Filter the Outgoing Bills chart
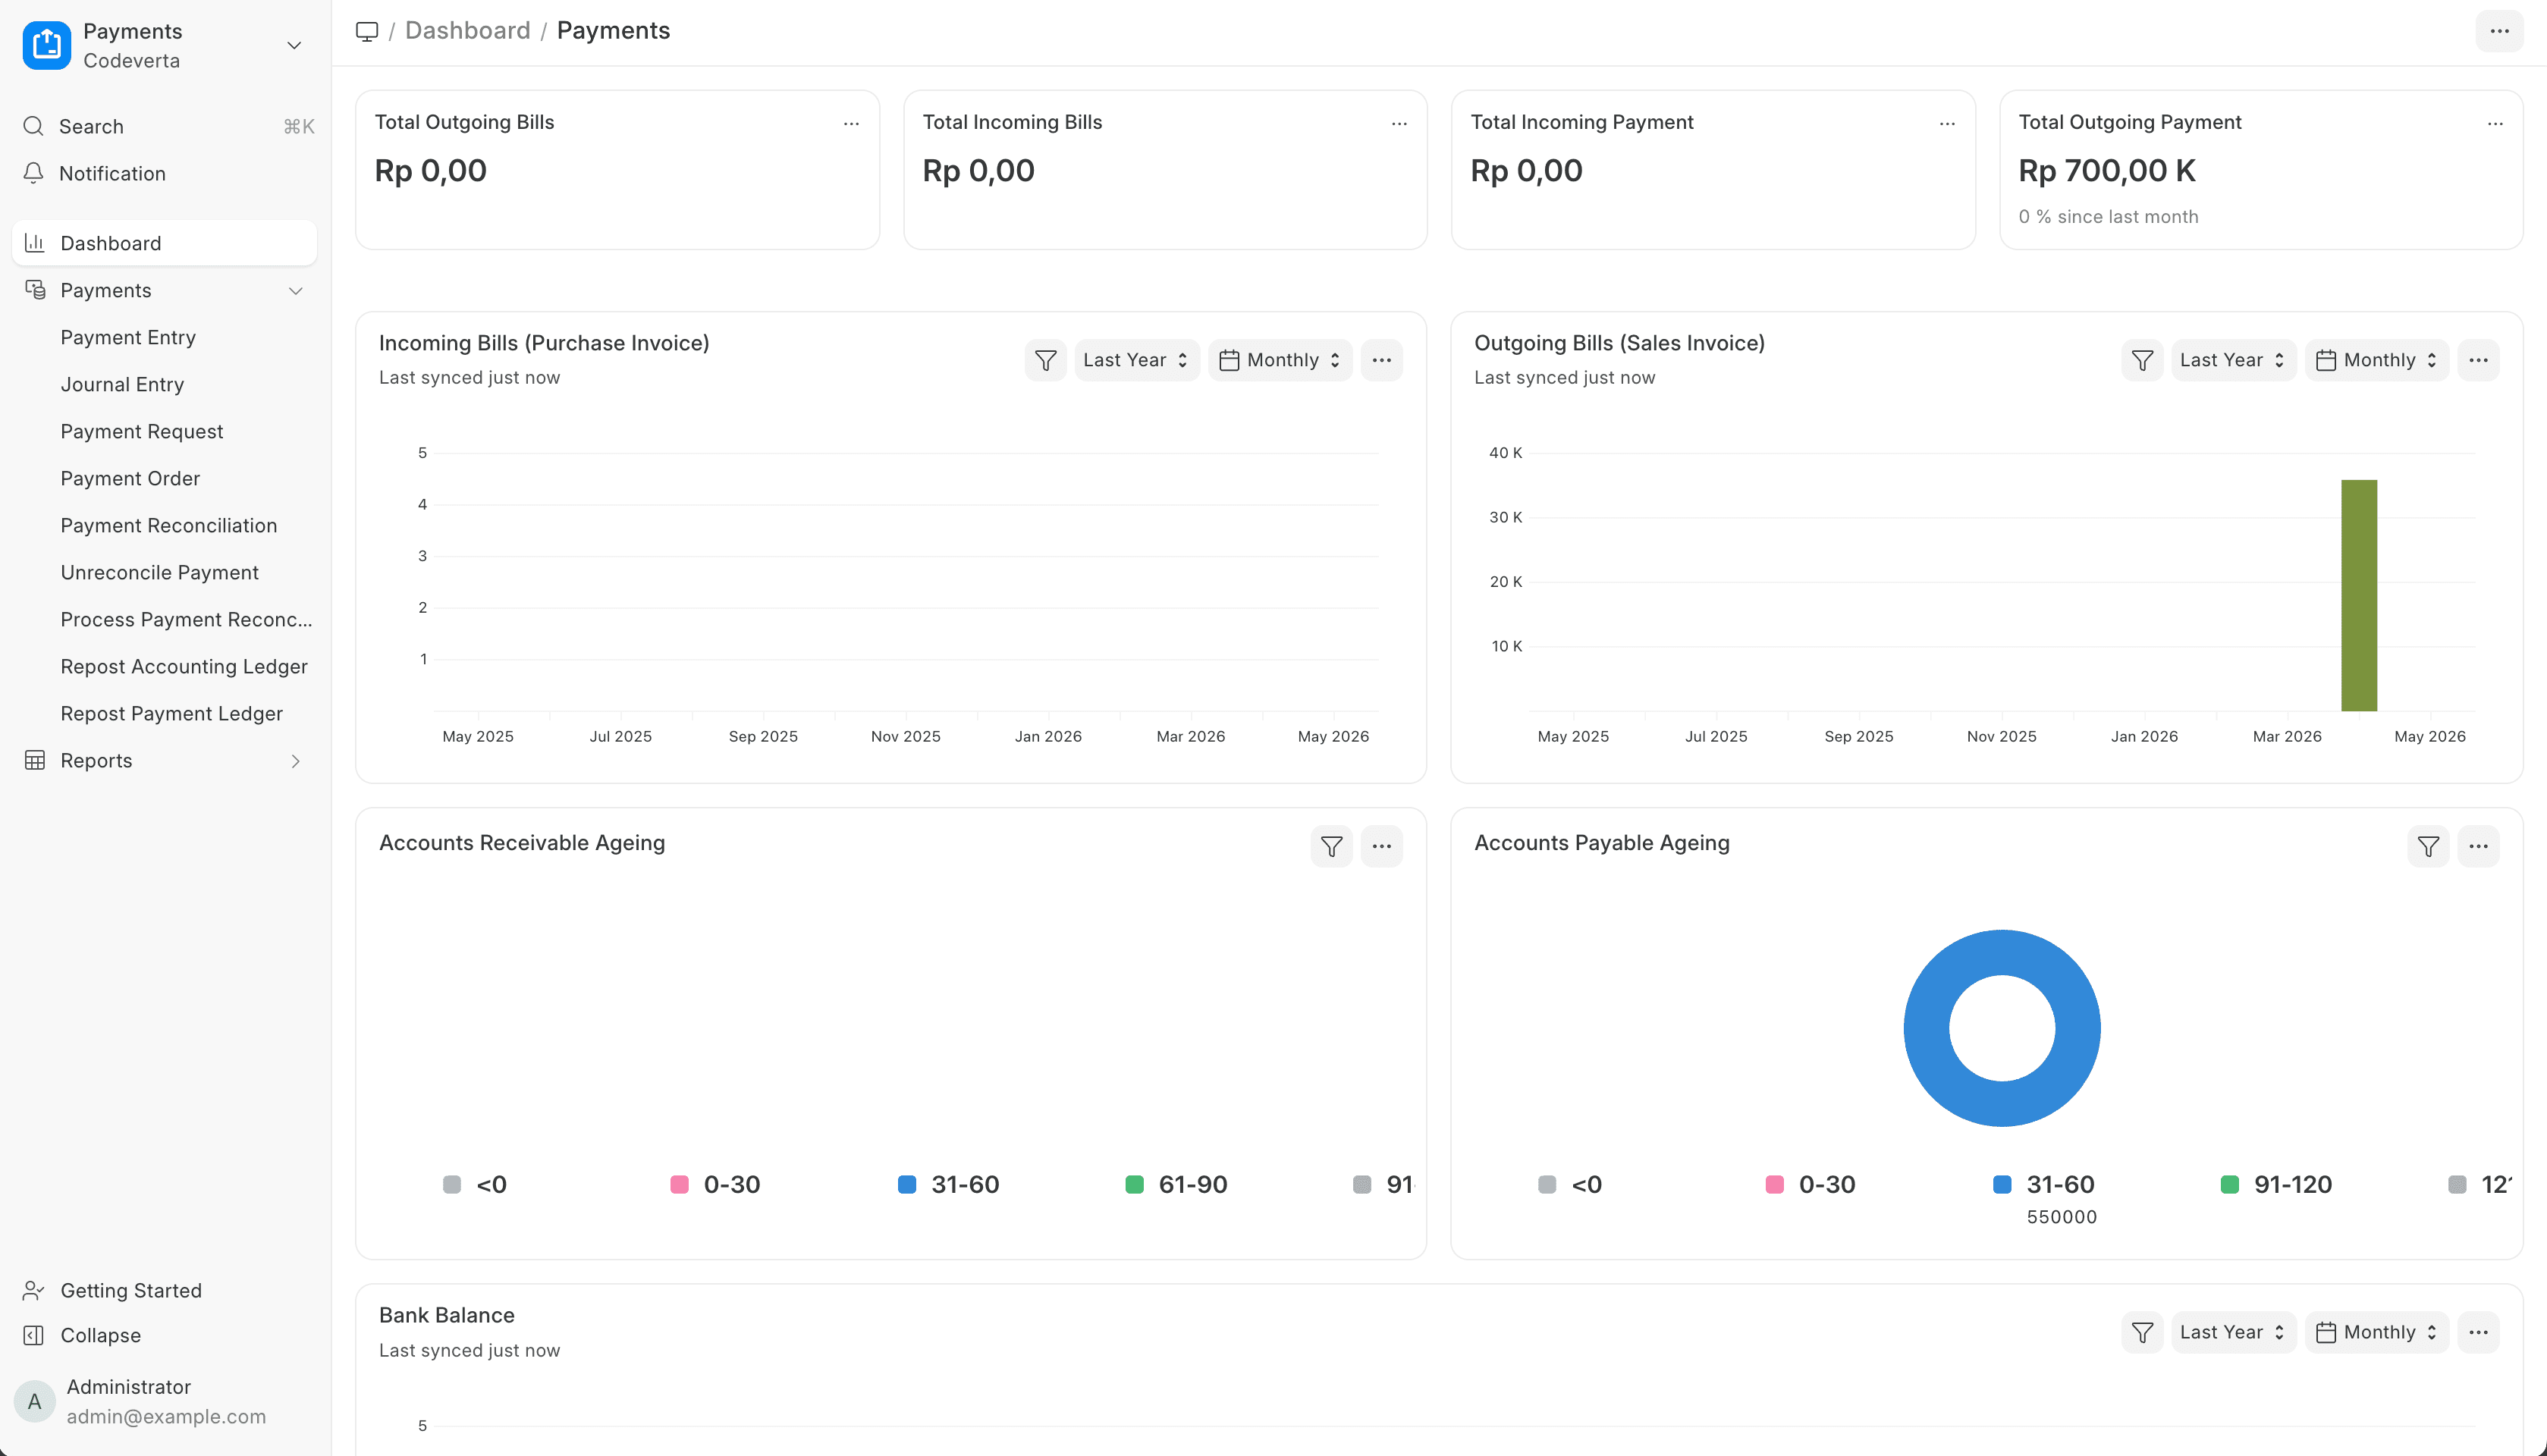Viewport: 2547px width, 1456px height. point(2142,360)
